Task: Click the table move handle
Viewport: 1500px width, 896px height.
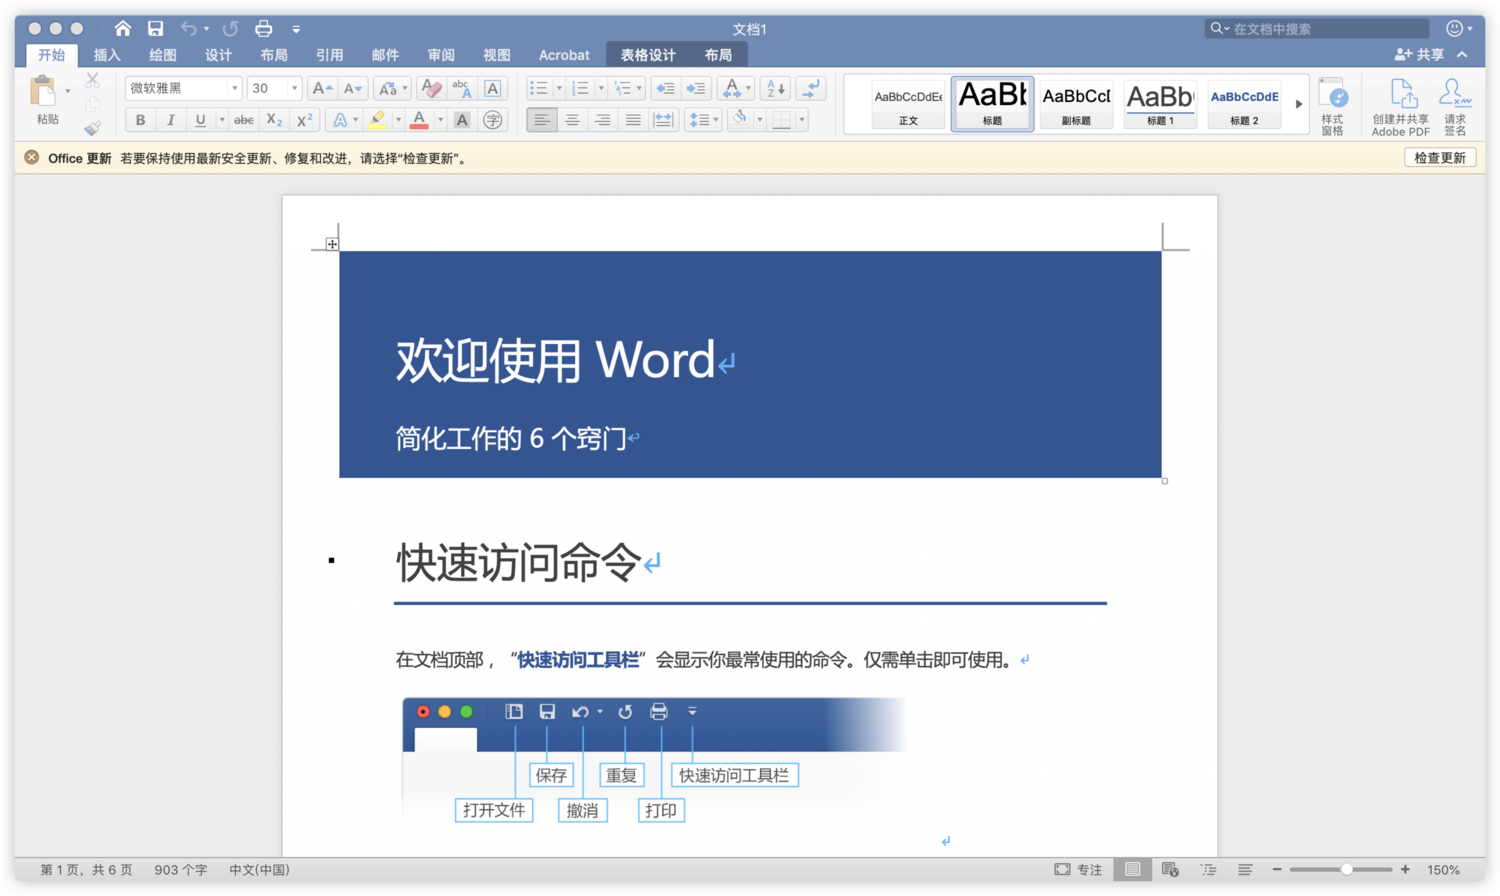Action: (x=332, y=244)
